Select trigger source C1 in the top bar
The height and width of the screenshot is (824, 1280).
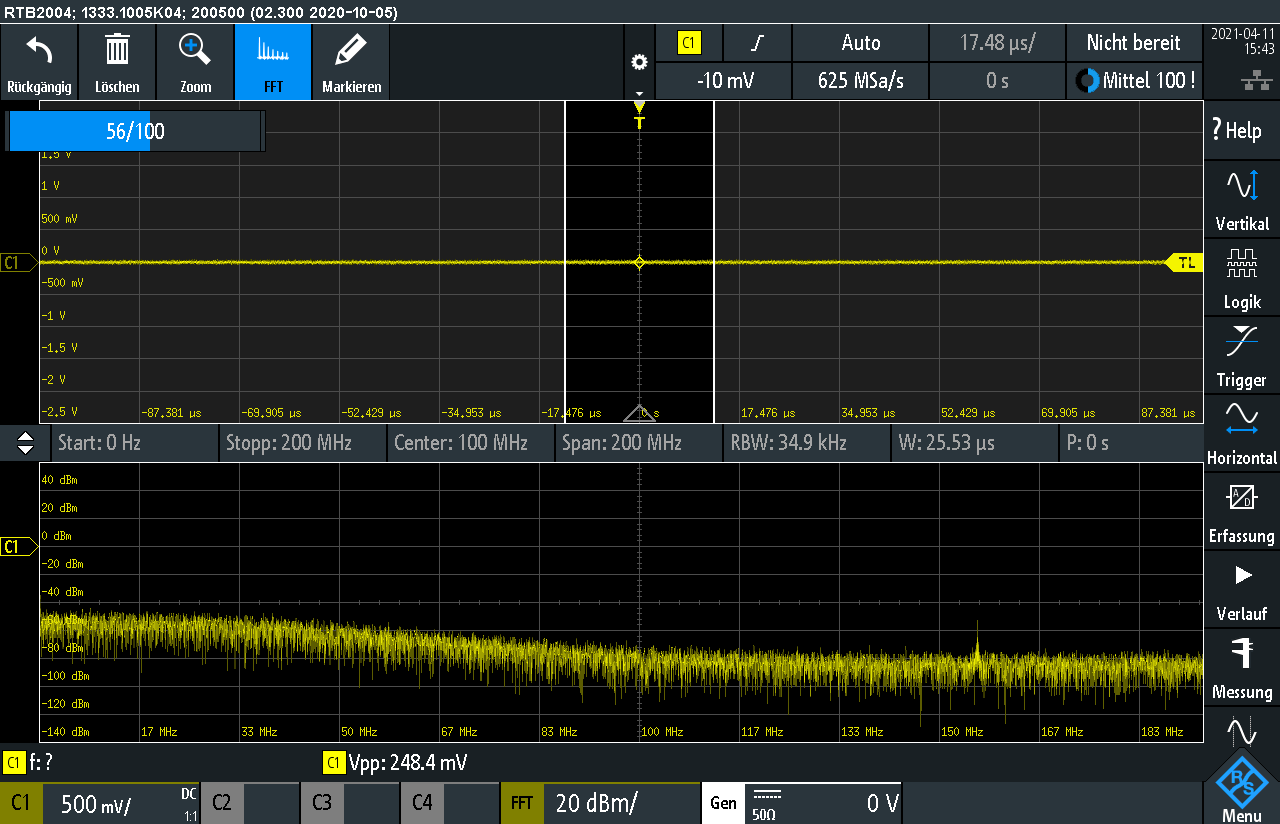(x=689, y=43)
